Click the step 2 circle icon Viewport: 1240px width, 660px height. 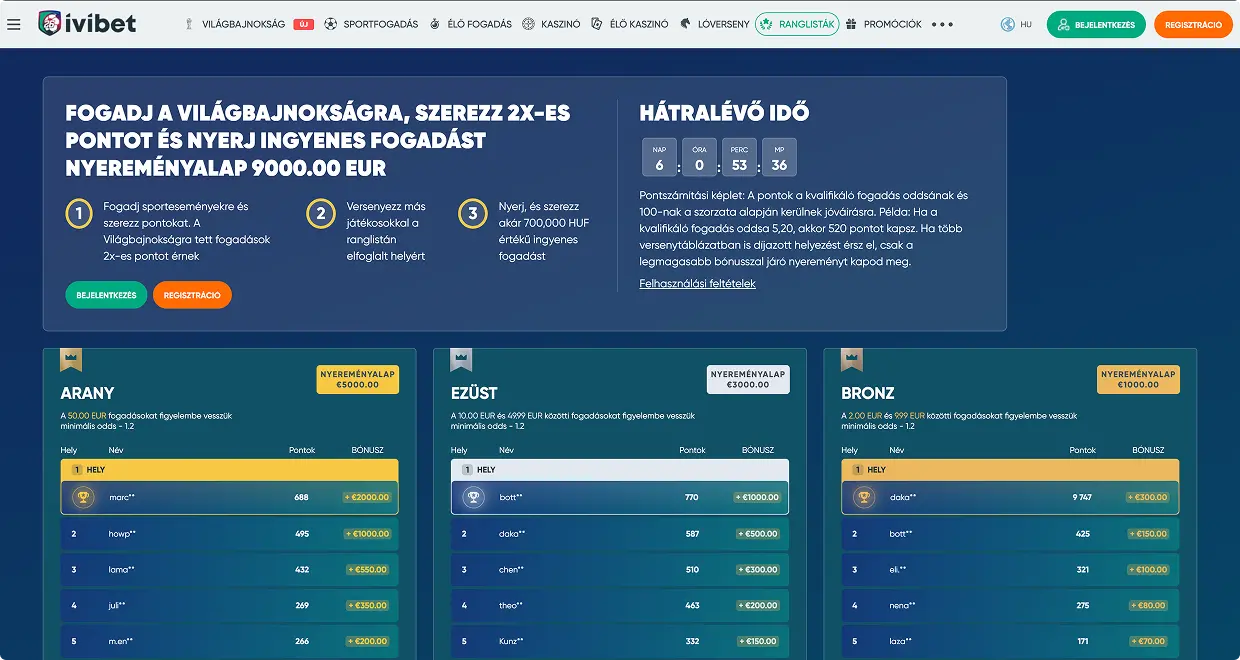point(320,214)
